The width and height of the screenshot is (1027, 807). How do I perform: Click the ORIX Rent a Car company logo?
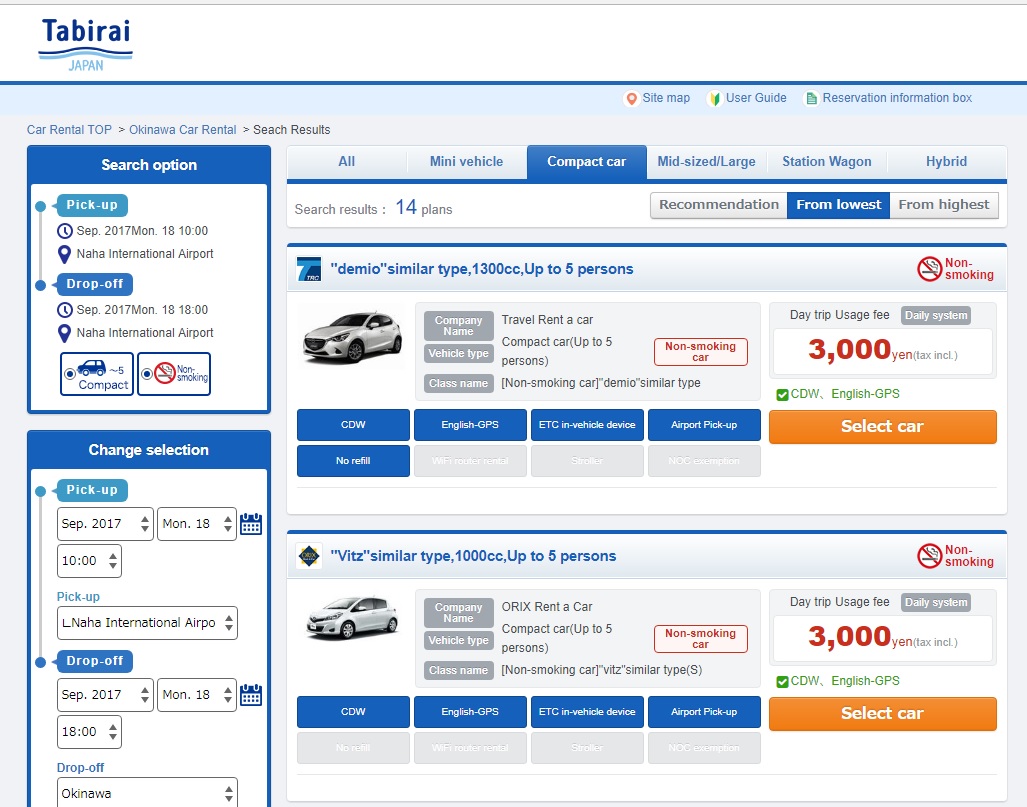coord(309,556)
